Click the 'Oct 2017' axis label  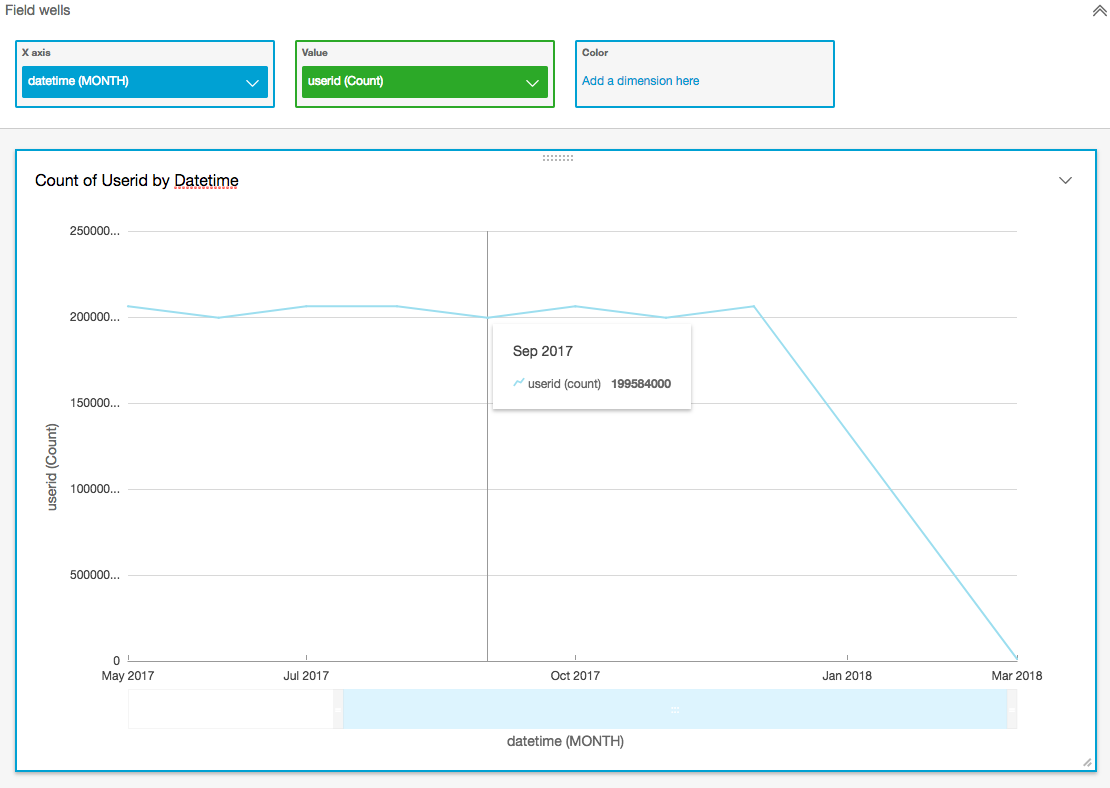[575, 675]
